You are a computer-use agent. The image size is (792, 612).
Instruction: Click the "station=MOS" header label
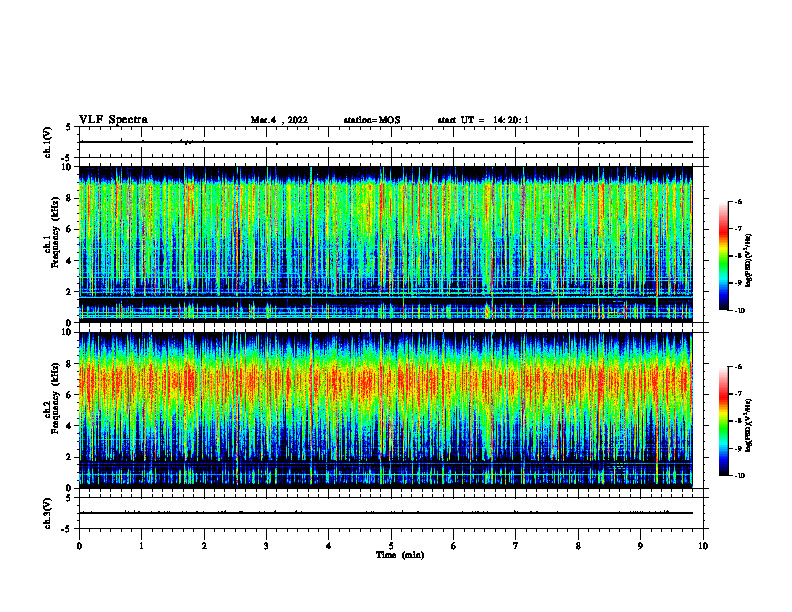372,120
